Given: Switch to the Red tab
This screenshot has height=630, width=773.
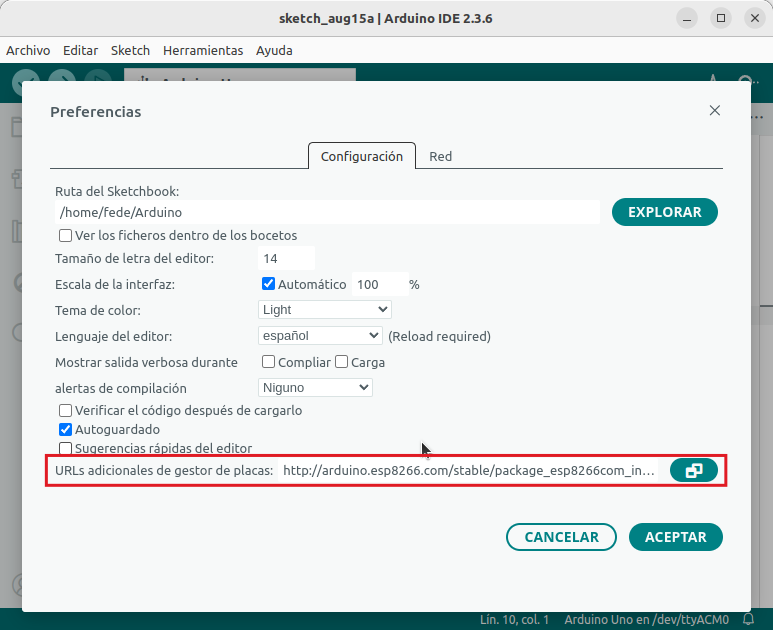Looking at the screenshot, I should (x=440, y=156).
